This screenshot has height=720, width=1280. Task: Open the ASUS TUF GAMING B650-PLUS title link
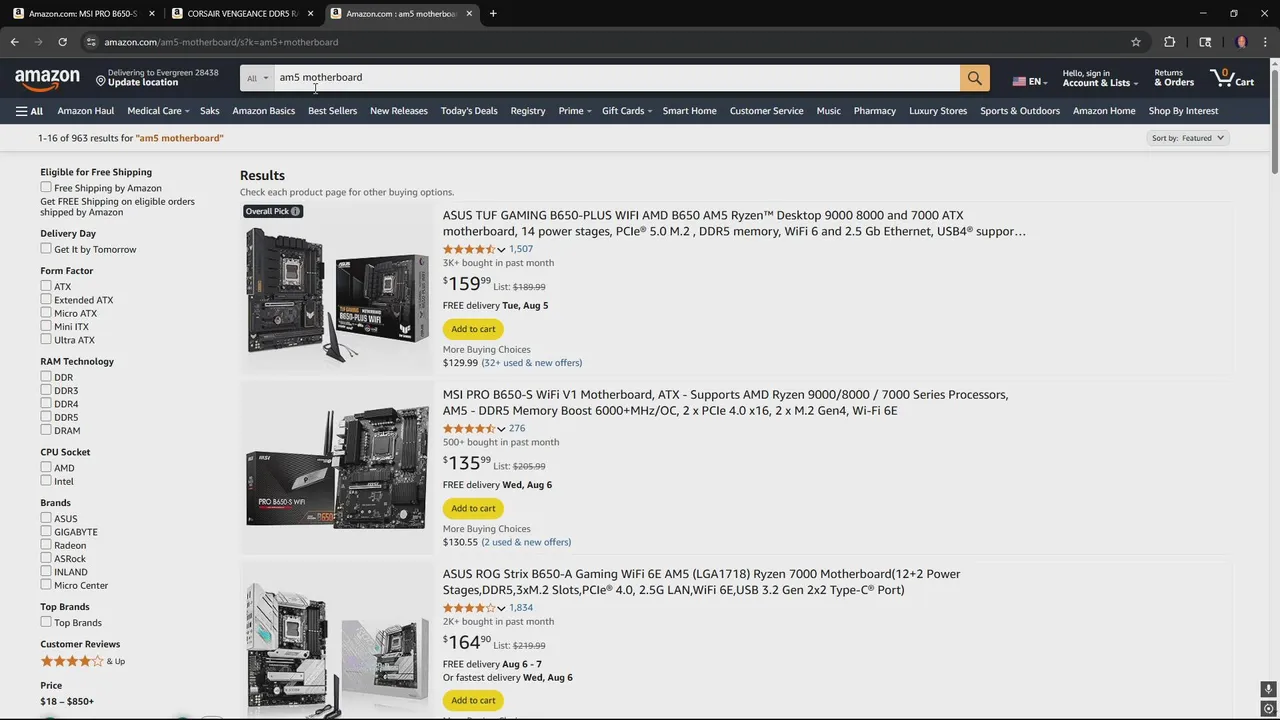734,223
